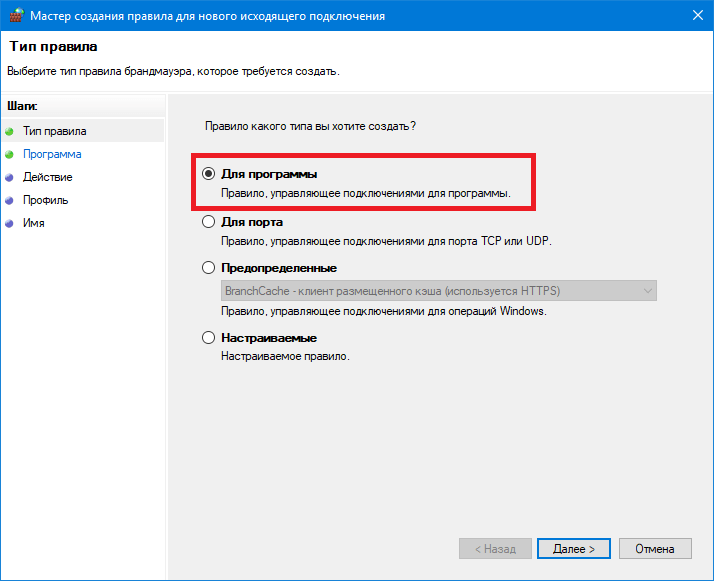Choose the 'Настраиваемые' rule type option
714x581 pixels.
(209, 337)
